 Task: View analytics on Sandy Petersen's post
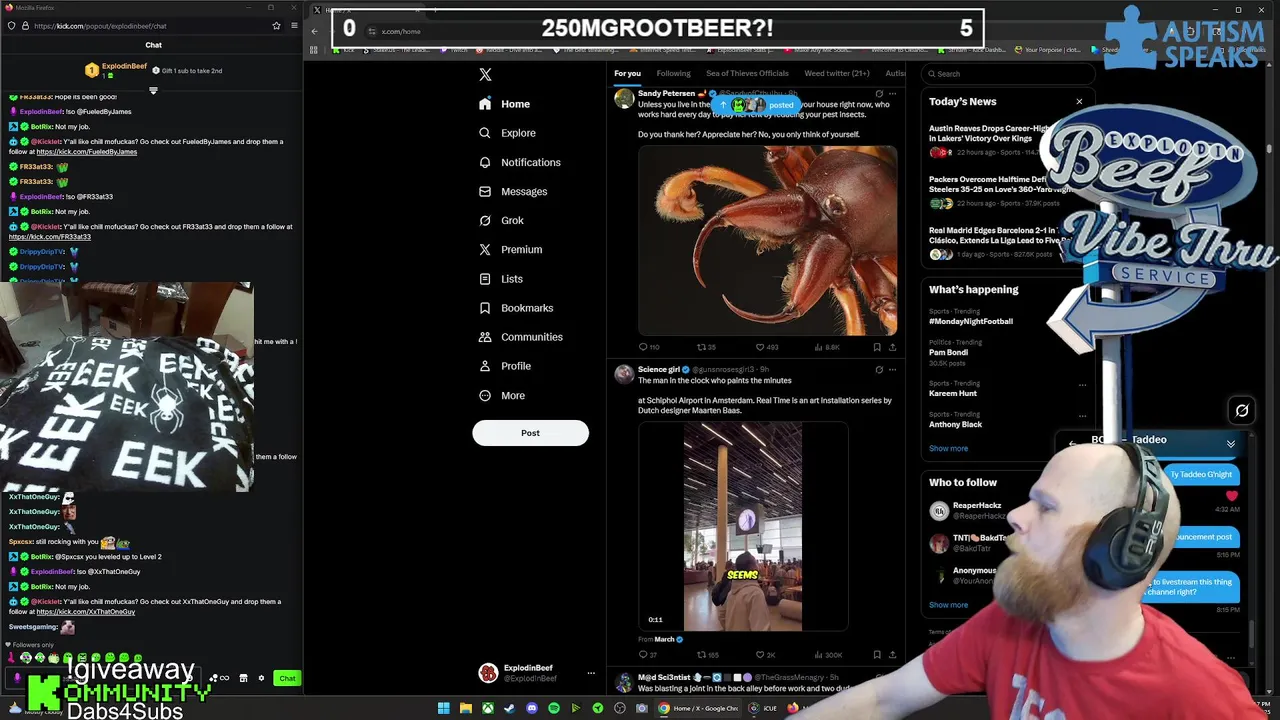(x=827, y=347)
